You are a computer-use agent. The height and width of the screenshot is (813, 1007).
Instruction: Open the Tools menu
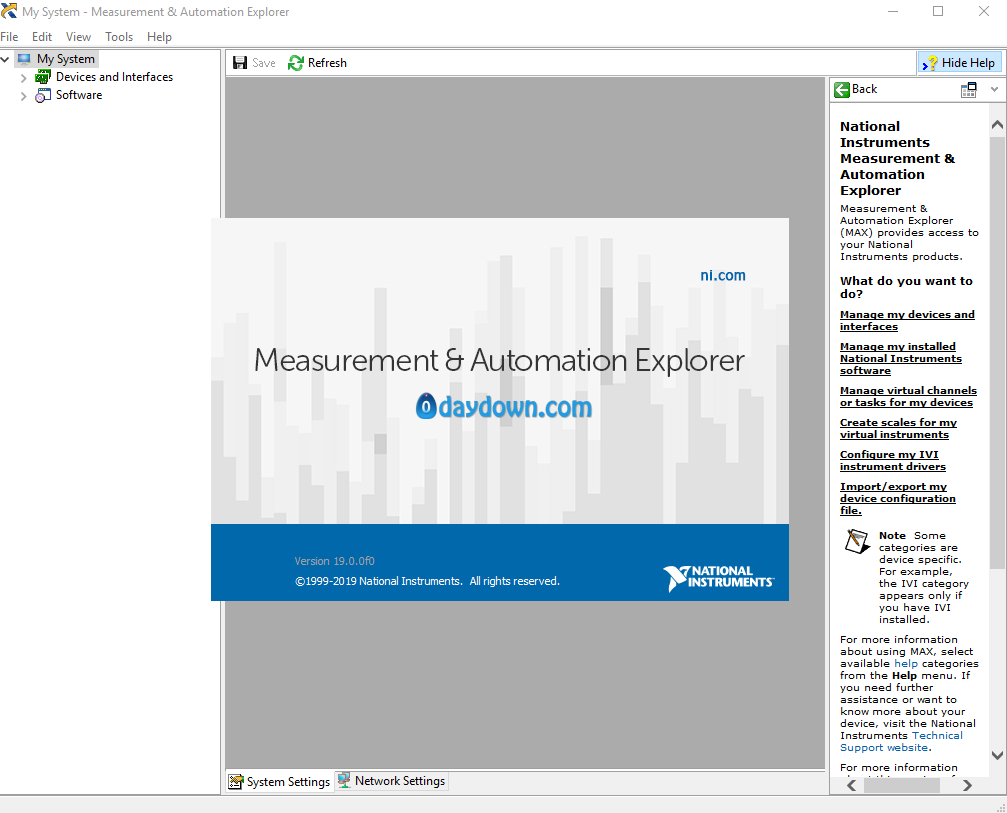[119, 37]
